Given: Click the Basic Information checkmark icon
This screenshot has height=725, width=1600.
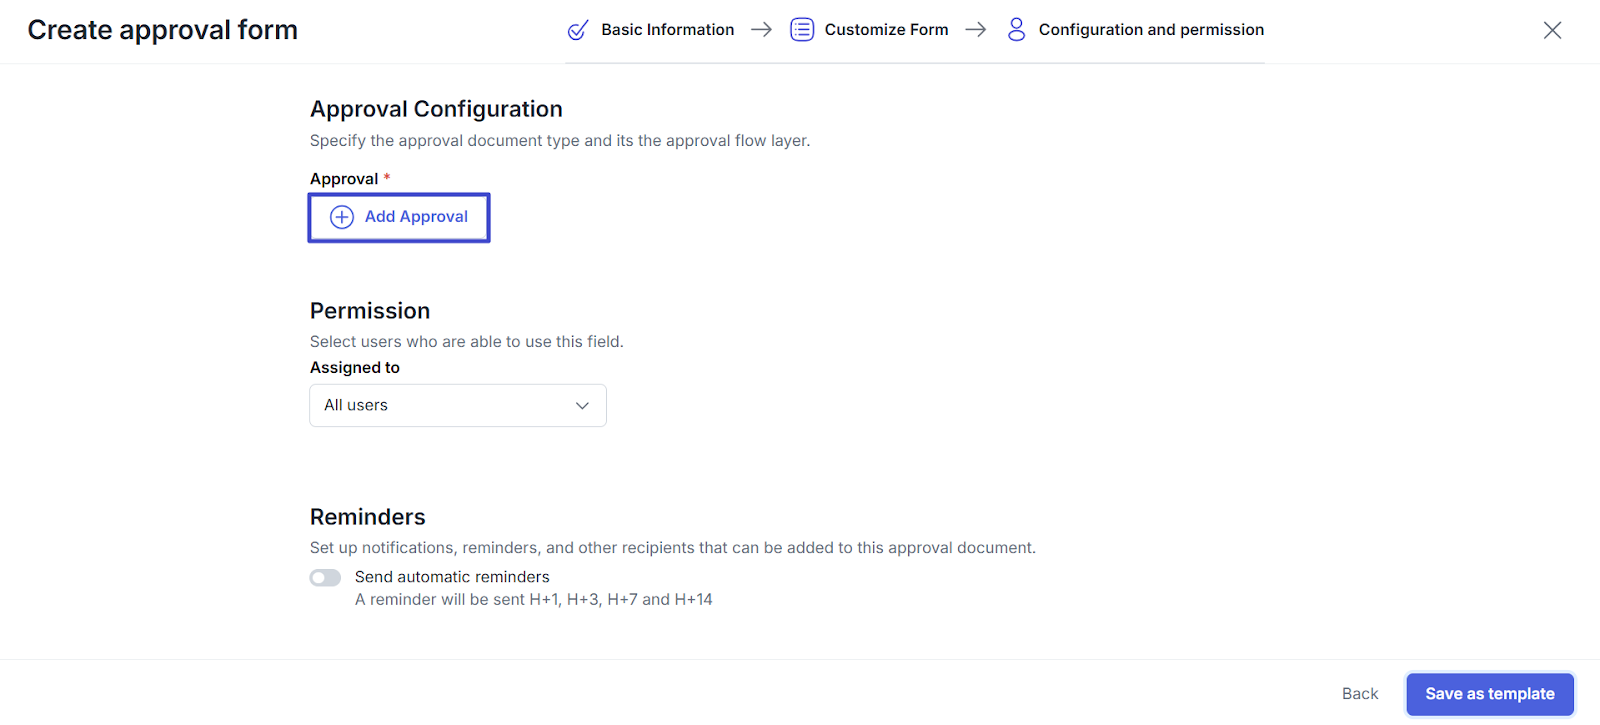Looking at the screenshot, I should point(578,30).
